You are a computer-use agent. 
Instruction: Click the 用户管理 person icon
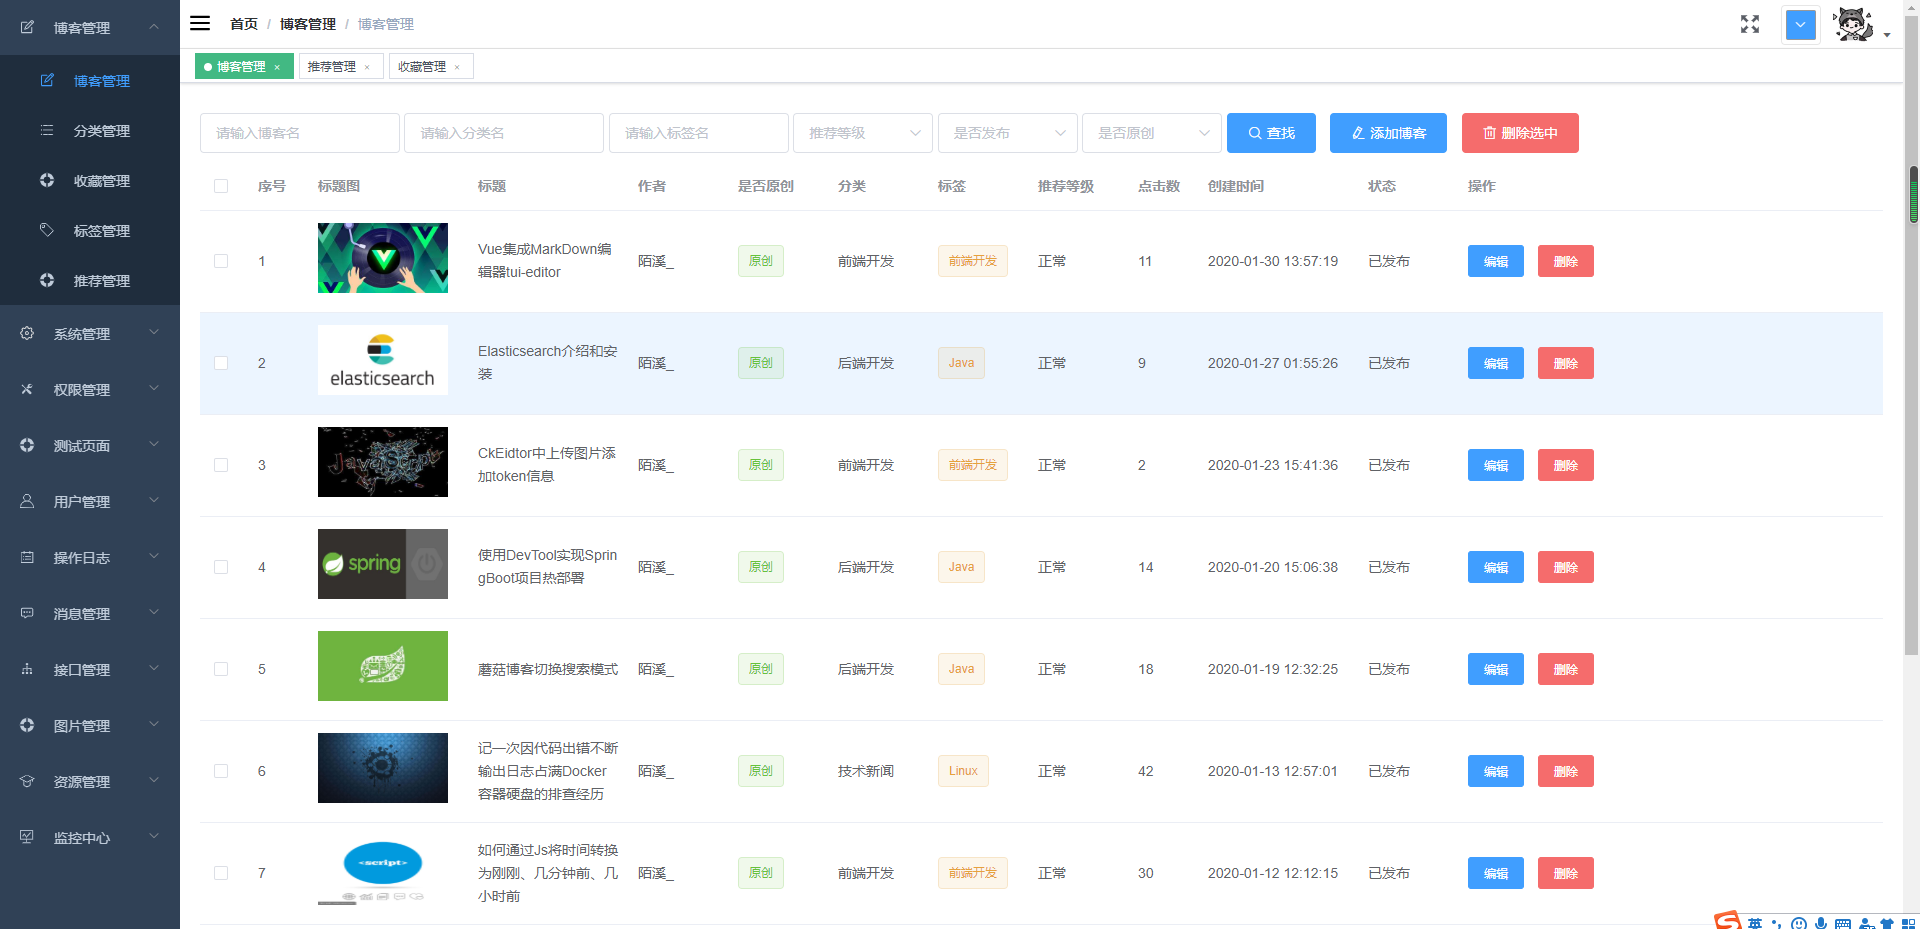pos(27,501)
